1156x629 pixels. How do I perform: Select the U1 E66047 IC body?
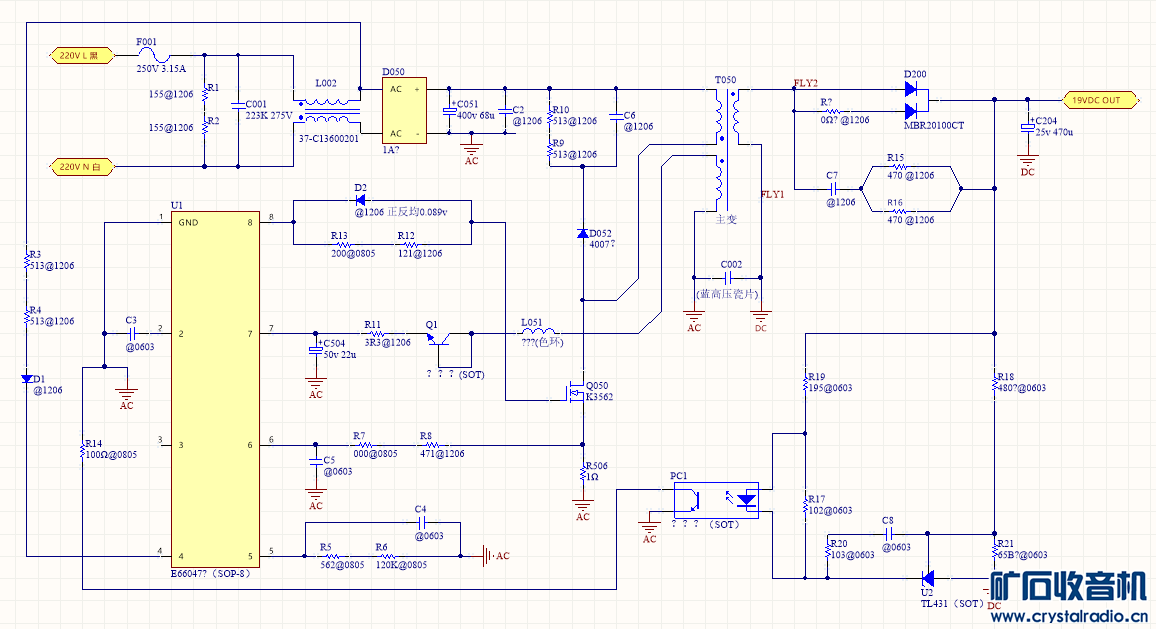pos(215,389)
